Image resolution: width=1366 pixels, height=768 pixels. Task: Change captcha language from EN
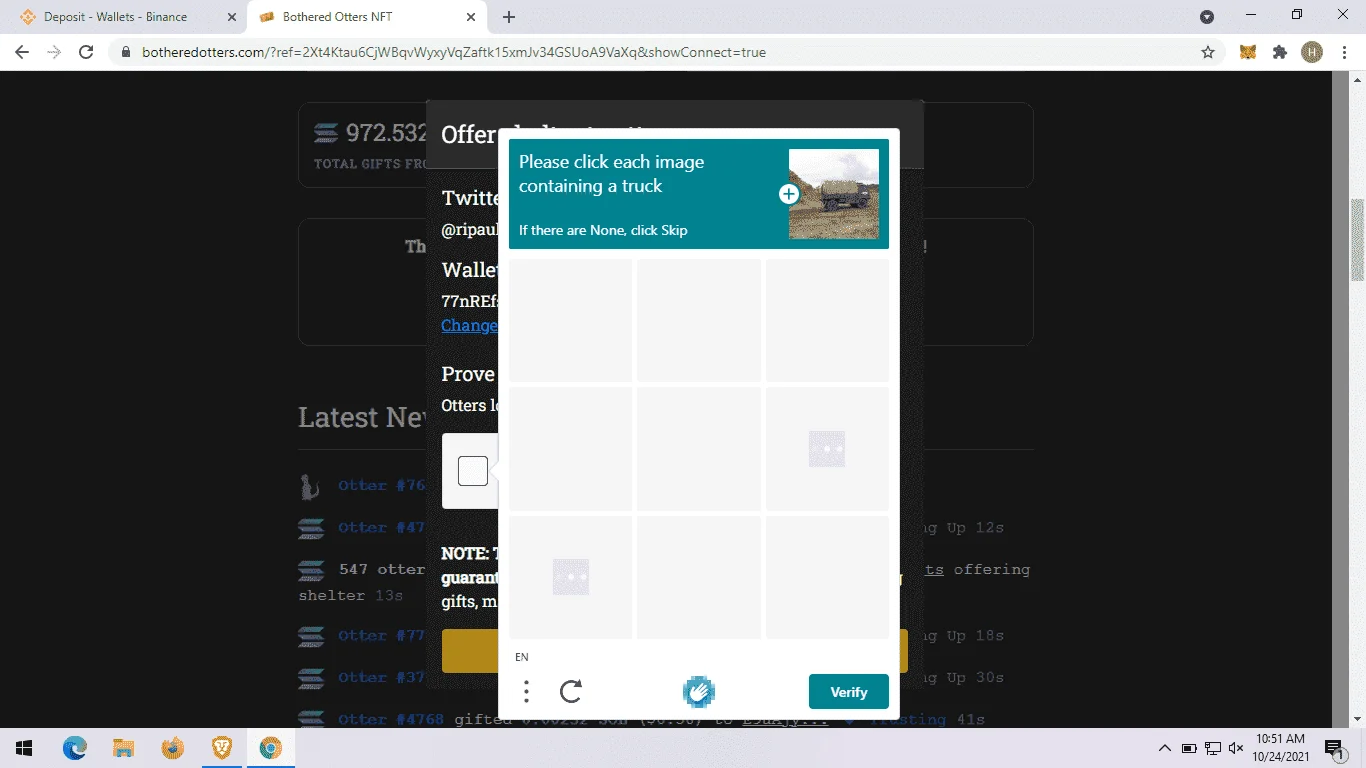click(x=522, y=657)
